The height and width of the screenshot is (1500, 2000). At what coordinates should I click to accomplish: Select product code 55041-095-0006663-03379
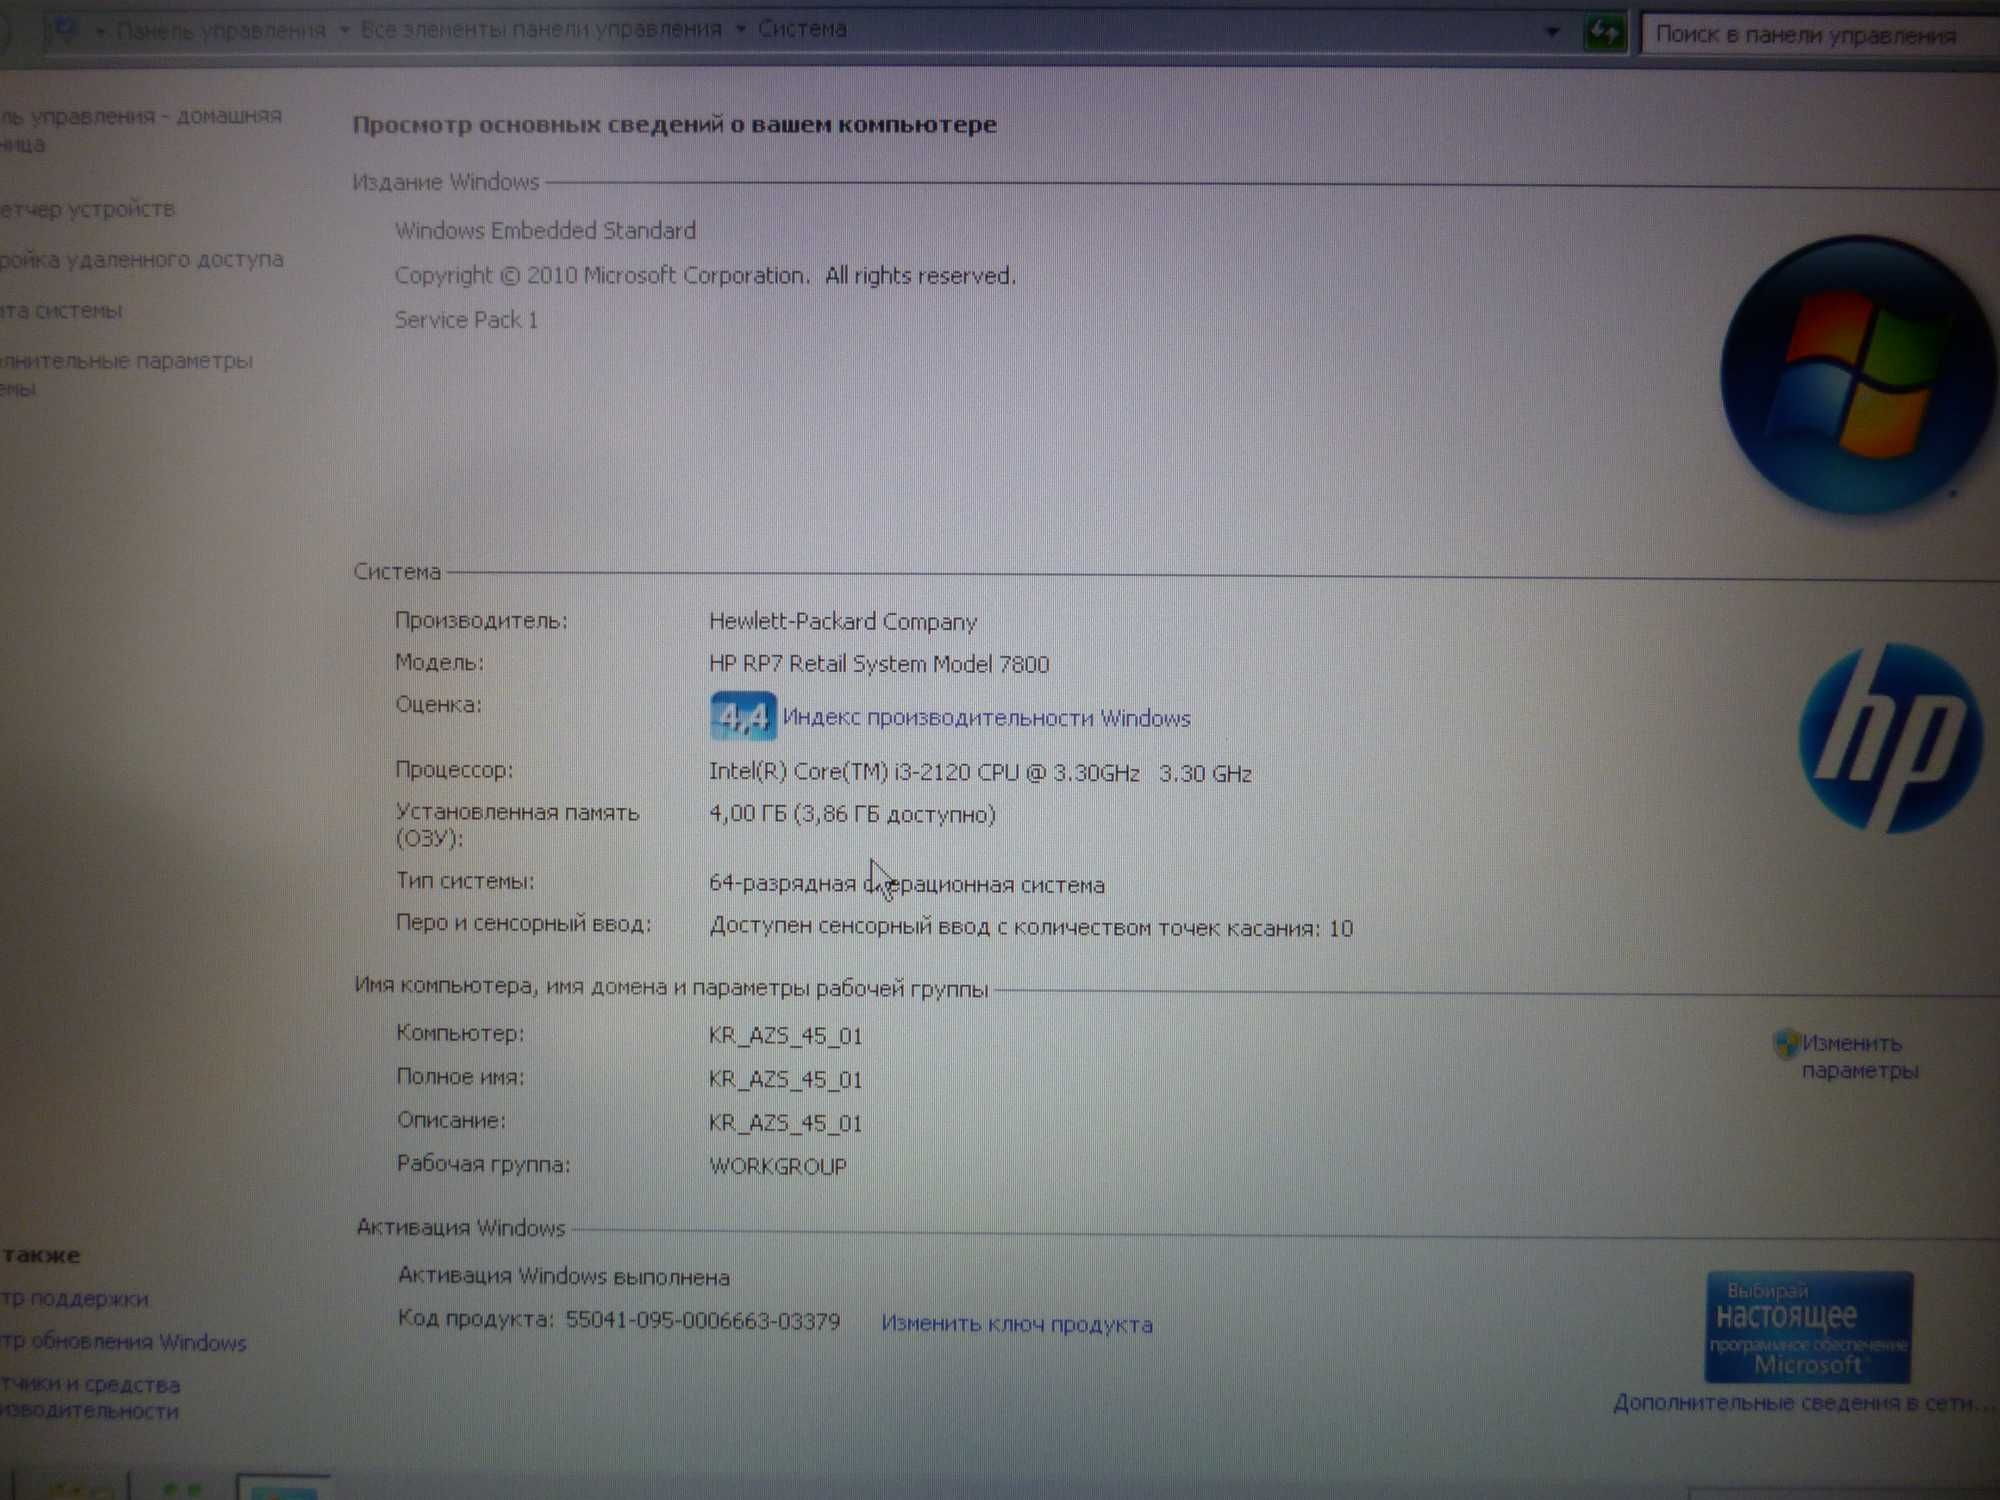703,1321
